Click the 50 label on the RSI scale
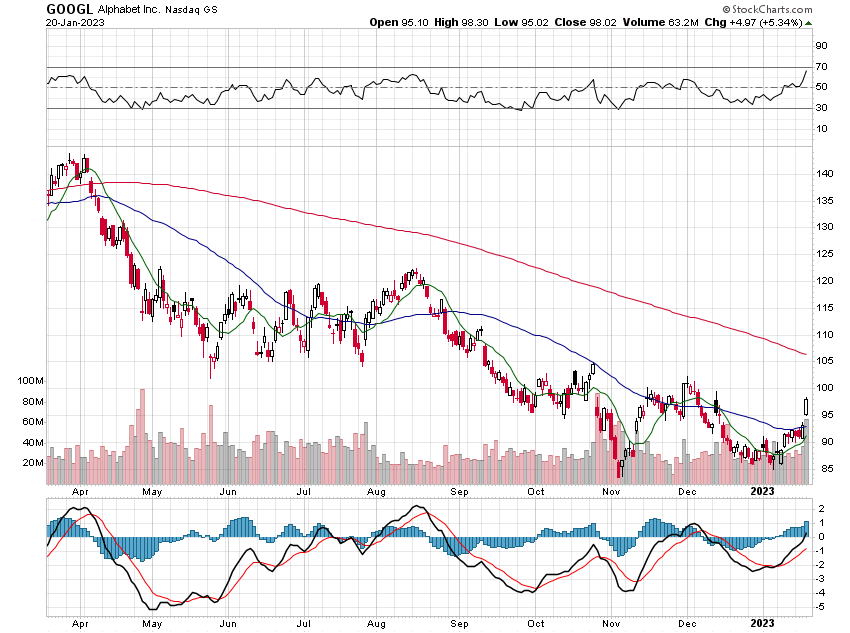Screen dimensions: 850x633 tap(822, 87)
